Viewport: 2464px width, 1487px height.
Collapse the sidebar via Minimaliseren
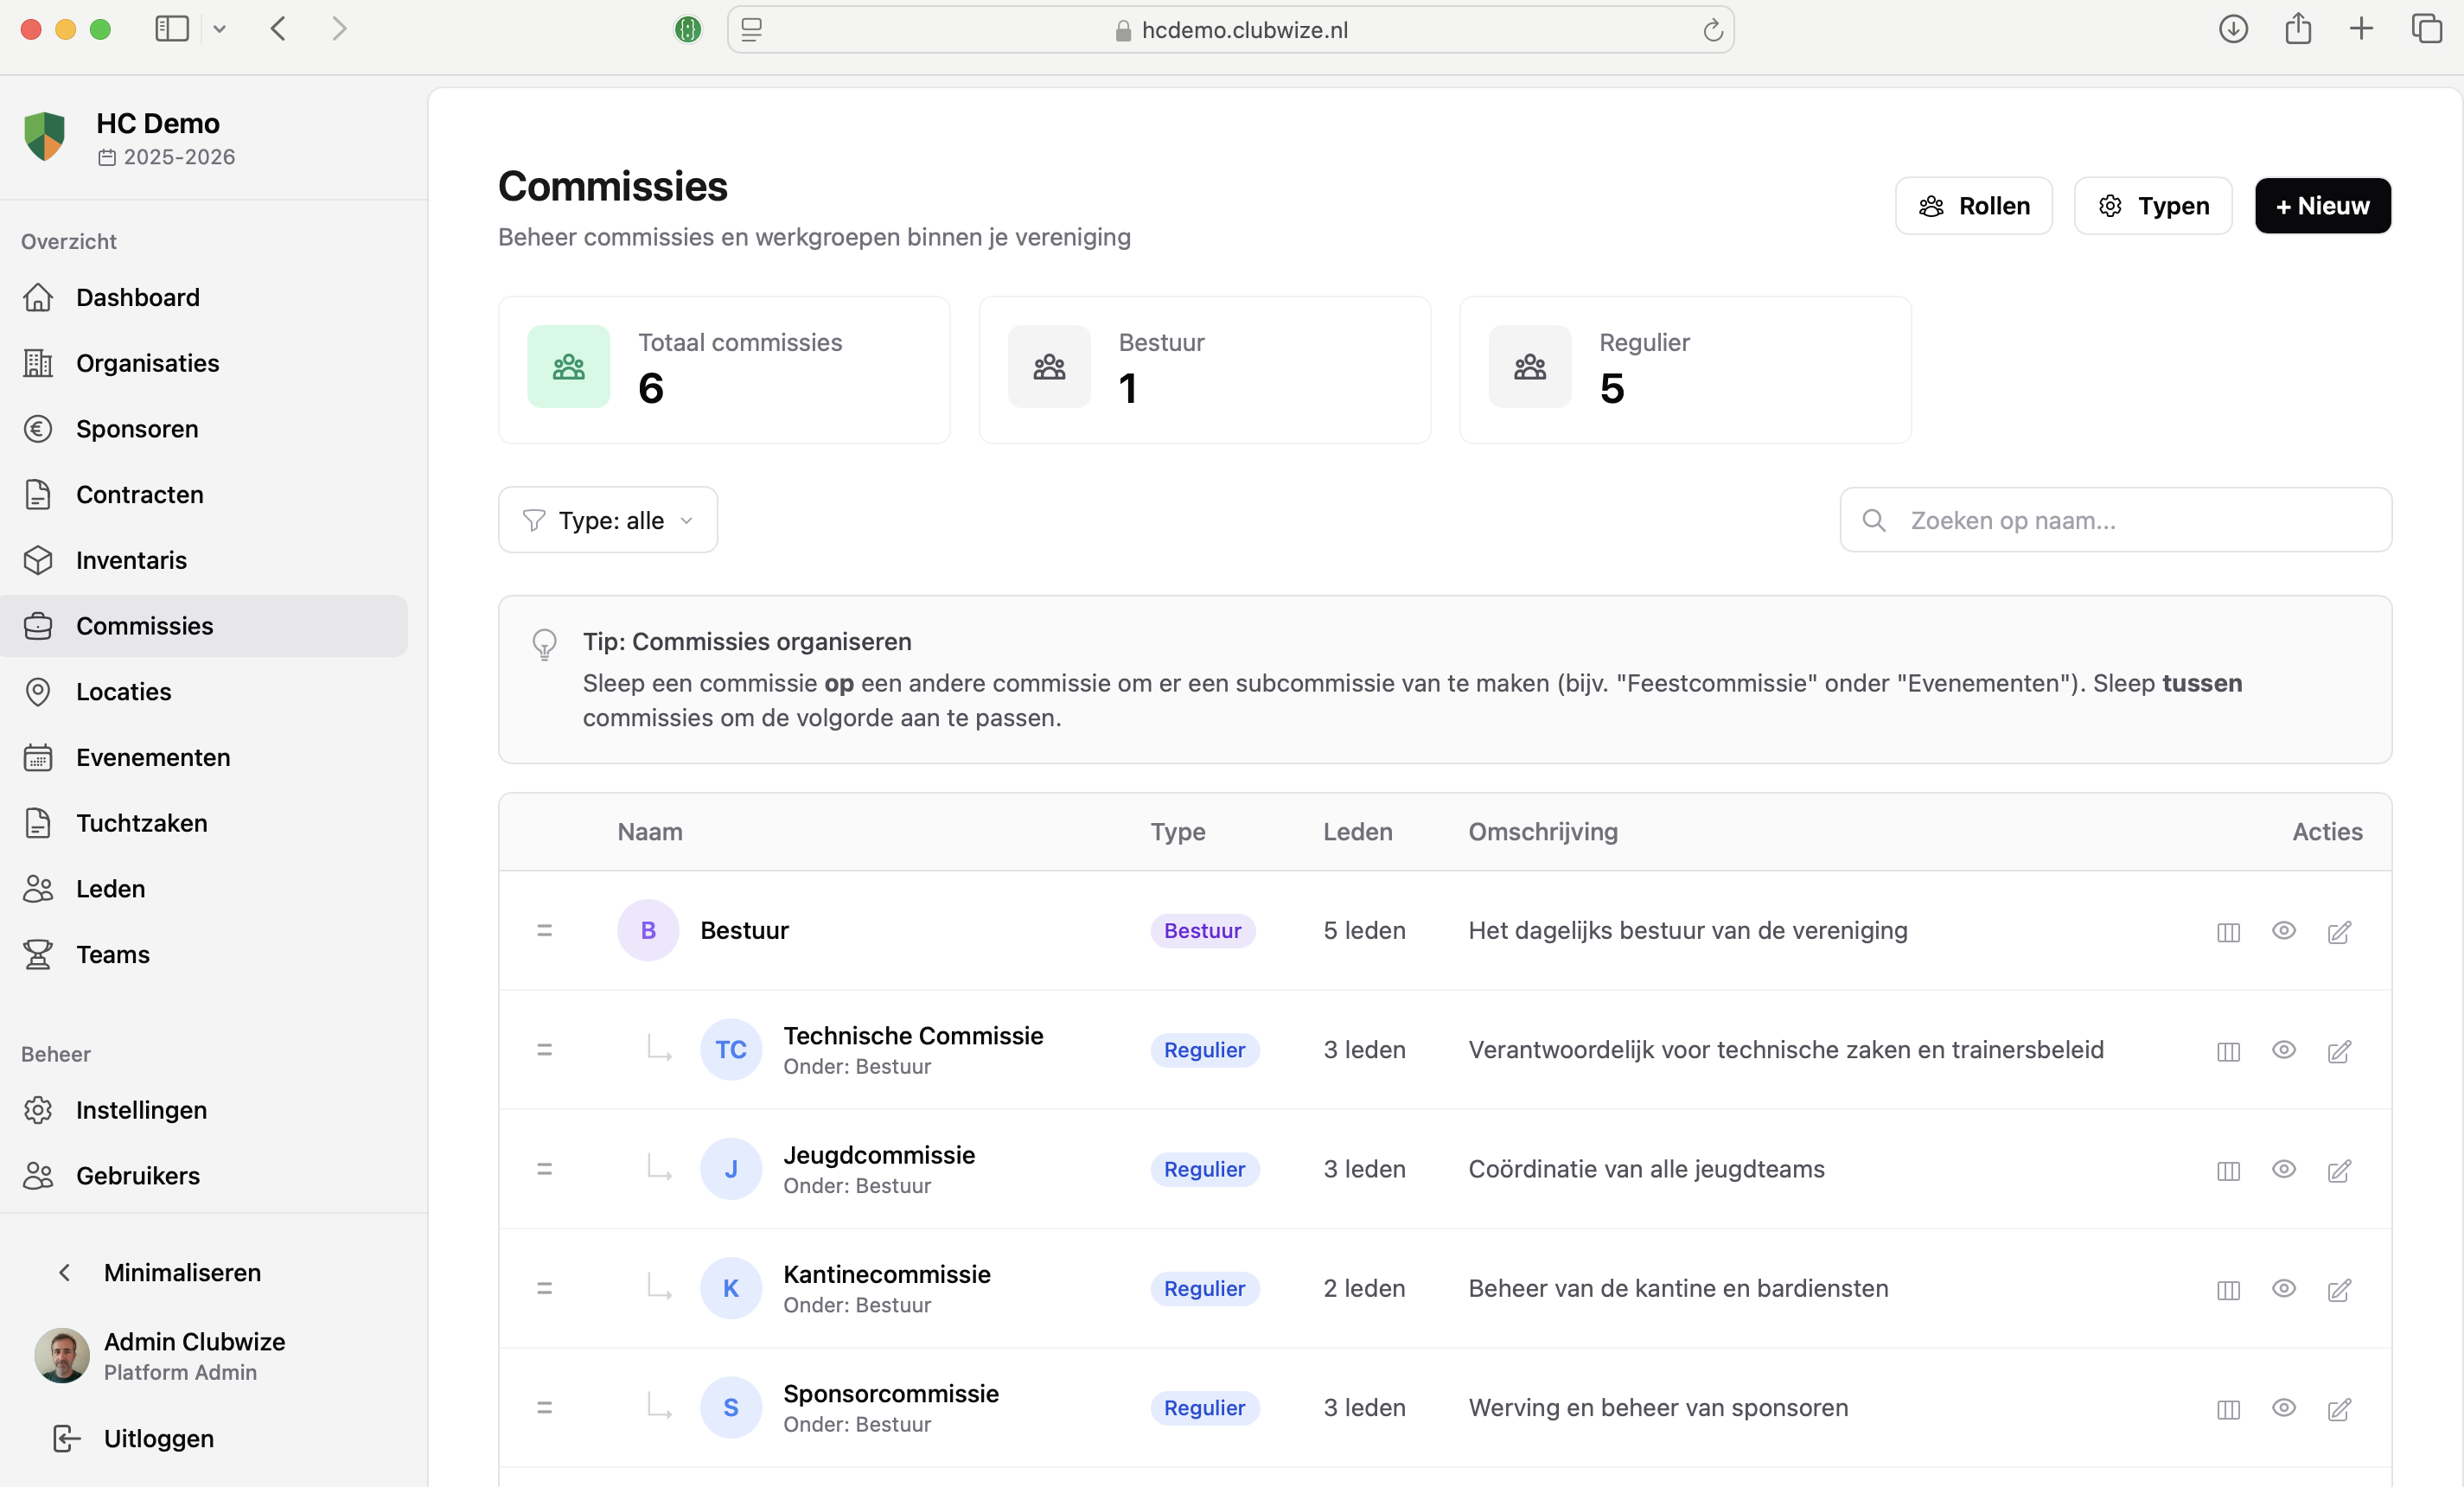tap(181, 1272)
